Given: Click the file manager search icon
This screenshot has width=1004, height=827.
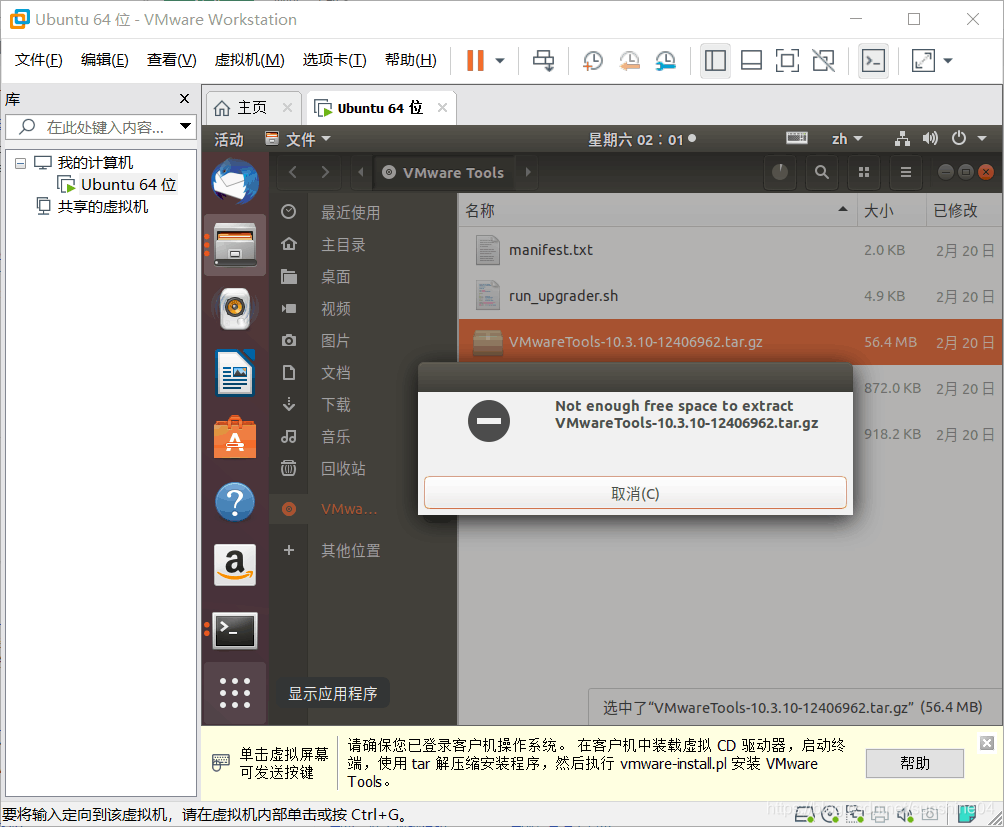Looking at the screenshot, I should 822,172.
